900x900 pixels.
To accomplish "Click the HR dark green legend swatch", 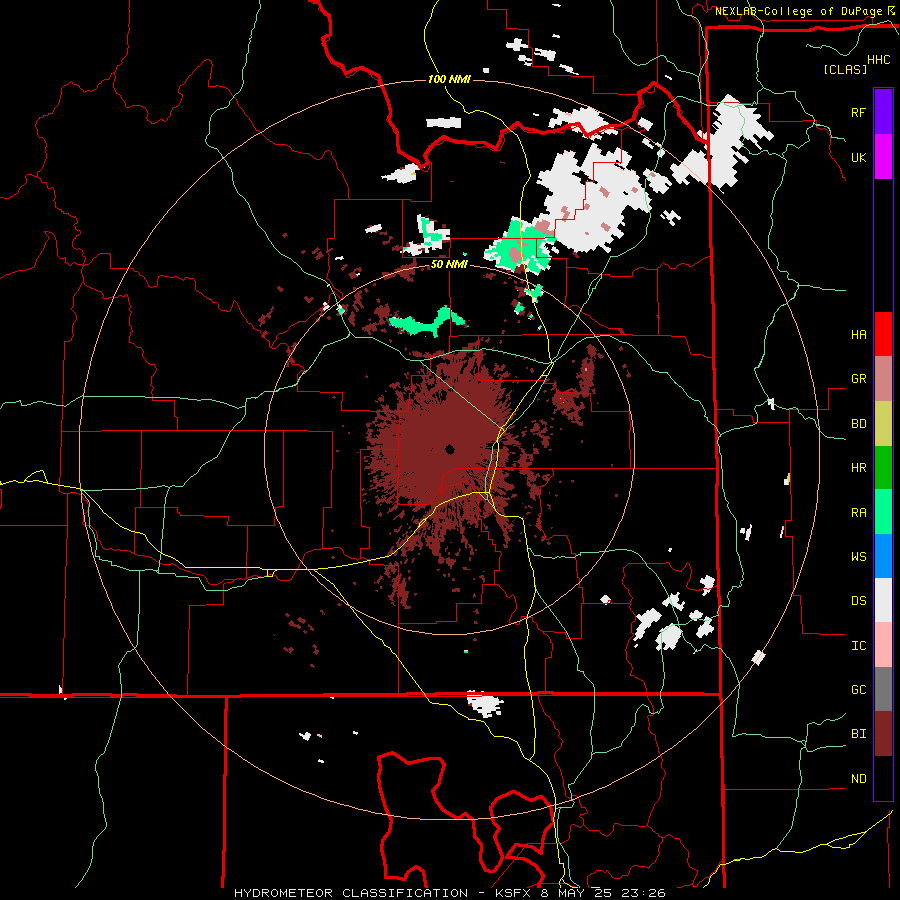I will pyautogui.click(x=883, y=467).
